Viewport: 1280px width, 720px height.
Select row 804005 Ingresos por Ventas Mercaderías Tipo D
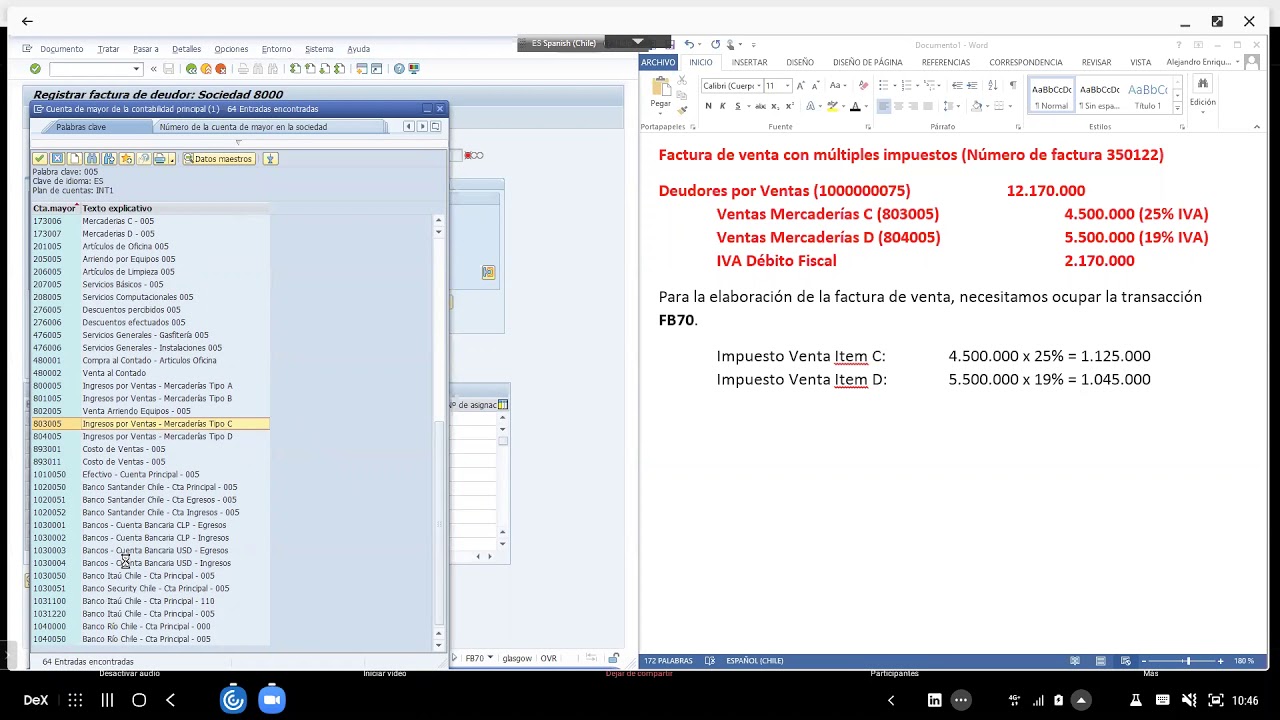click(150, 436)
